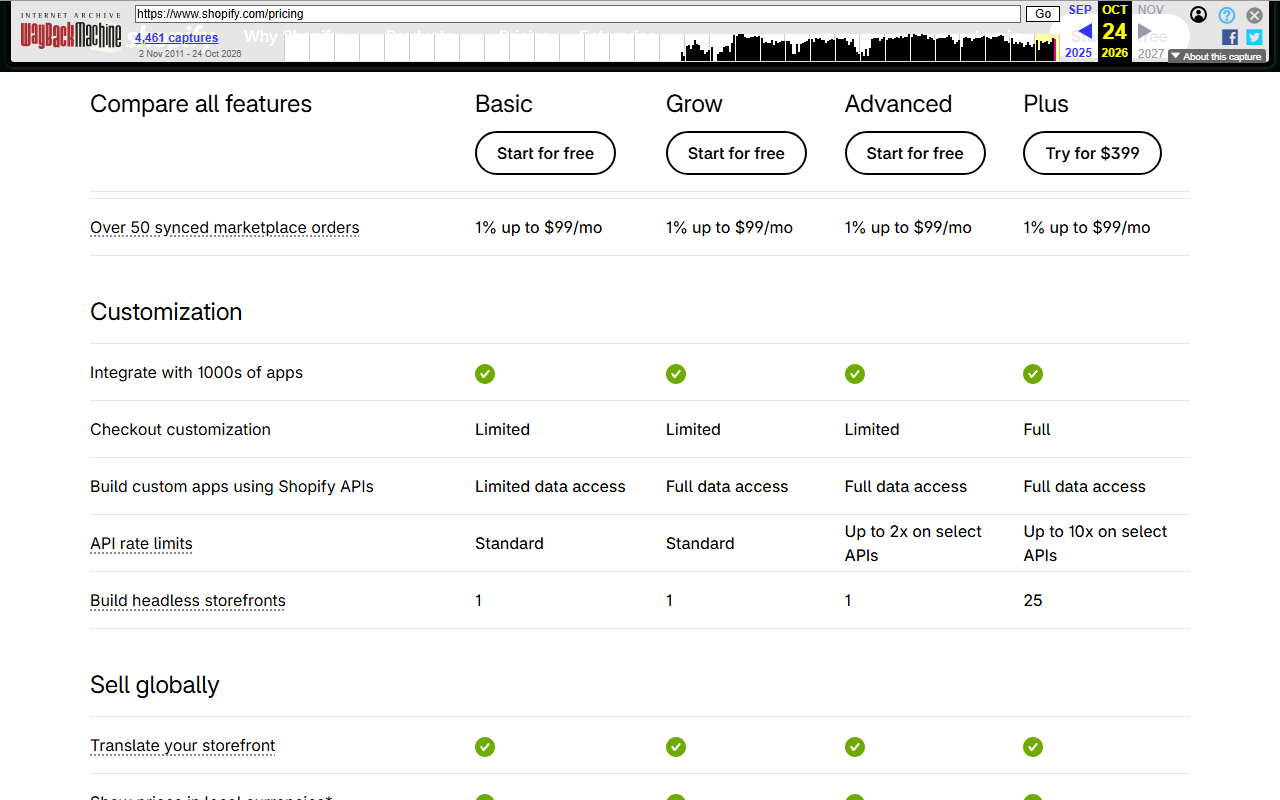Click 'Standard' API rate limit under Grow
Viewport: 1280px width, 800px height.
coord(700,543)
